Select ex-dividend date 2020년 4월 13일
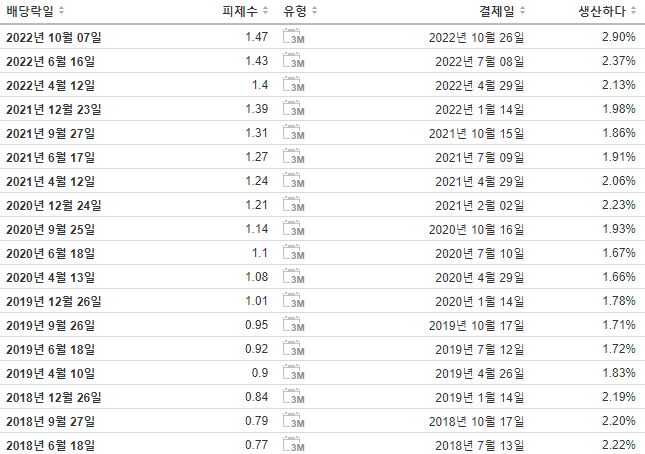The image size is (645, 454). point(51,278)
